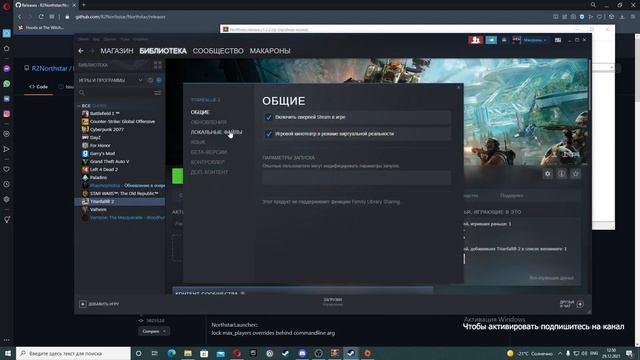Collapse the ВСЕ games category
This screenshot has width=640, height=360.
(x=79, y=106)
